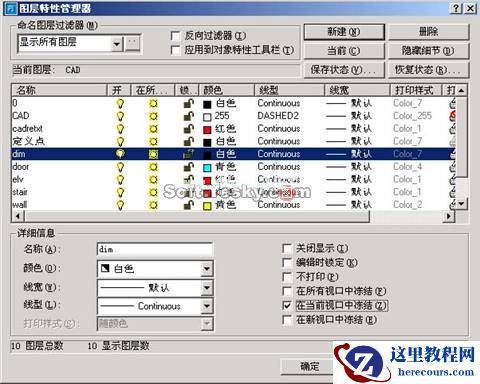
Task: Click the plot printer icon for CAD layer
Action: 453,116
